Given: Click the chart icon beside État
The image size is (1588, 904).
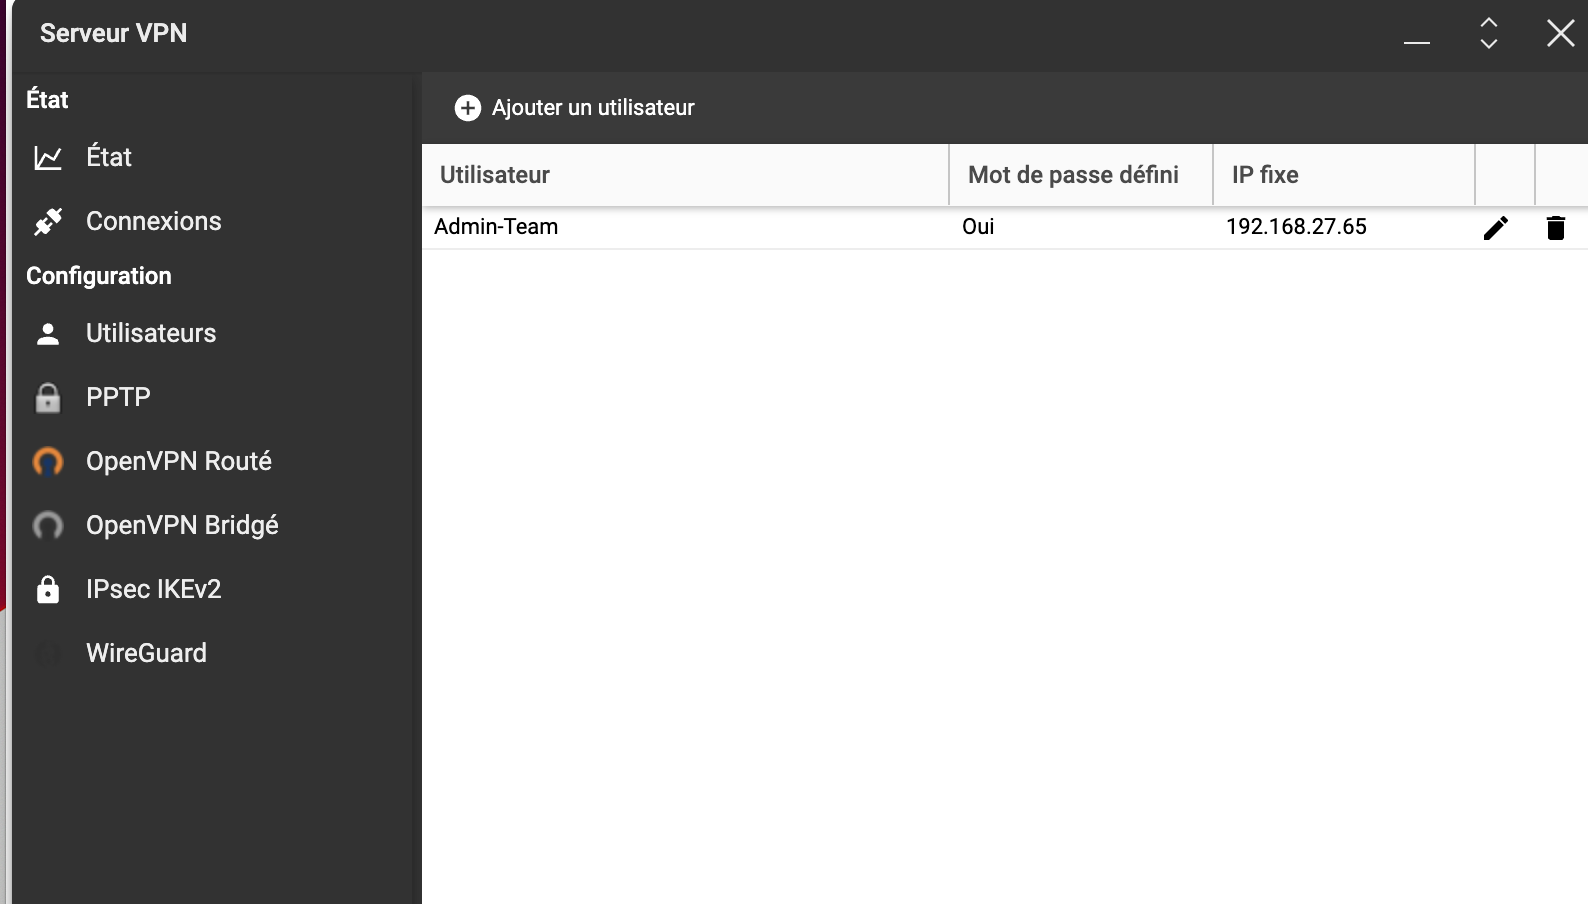Looking at the screenshot, I should pos(48,158).
